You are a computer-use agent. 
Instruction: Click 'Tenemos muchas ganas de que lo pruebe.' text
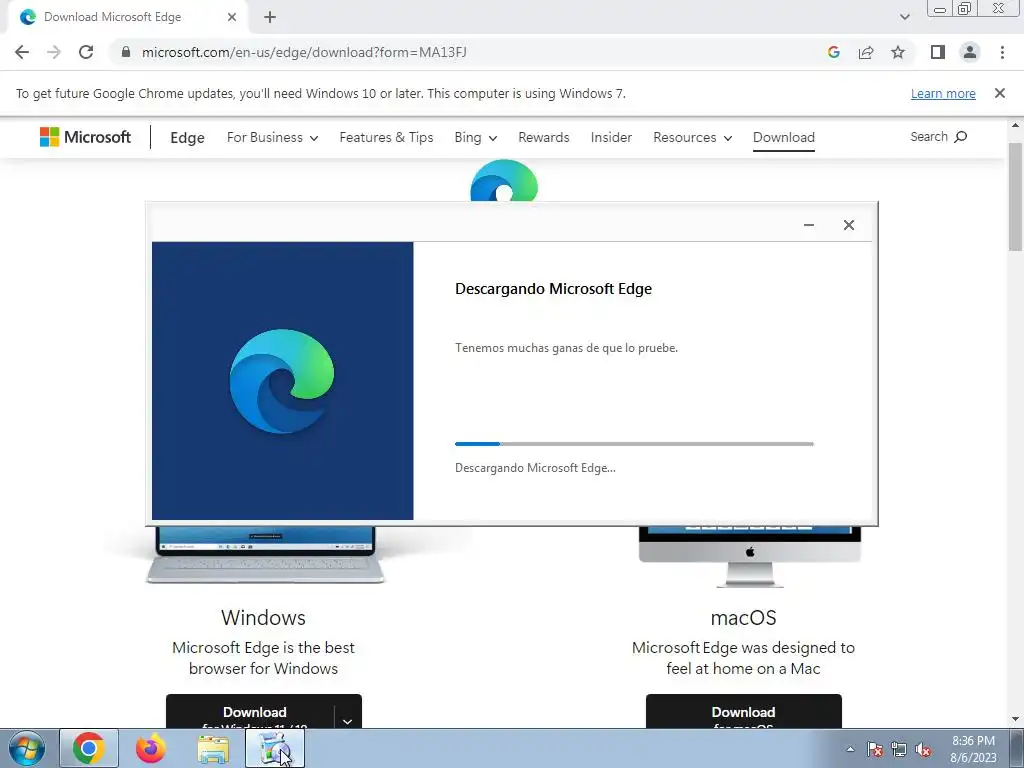coord(566,348)
